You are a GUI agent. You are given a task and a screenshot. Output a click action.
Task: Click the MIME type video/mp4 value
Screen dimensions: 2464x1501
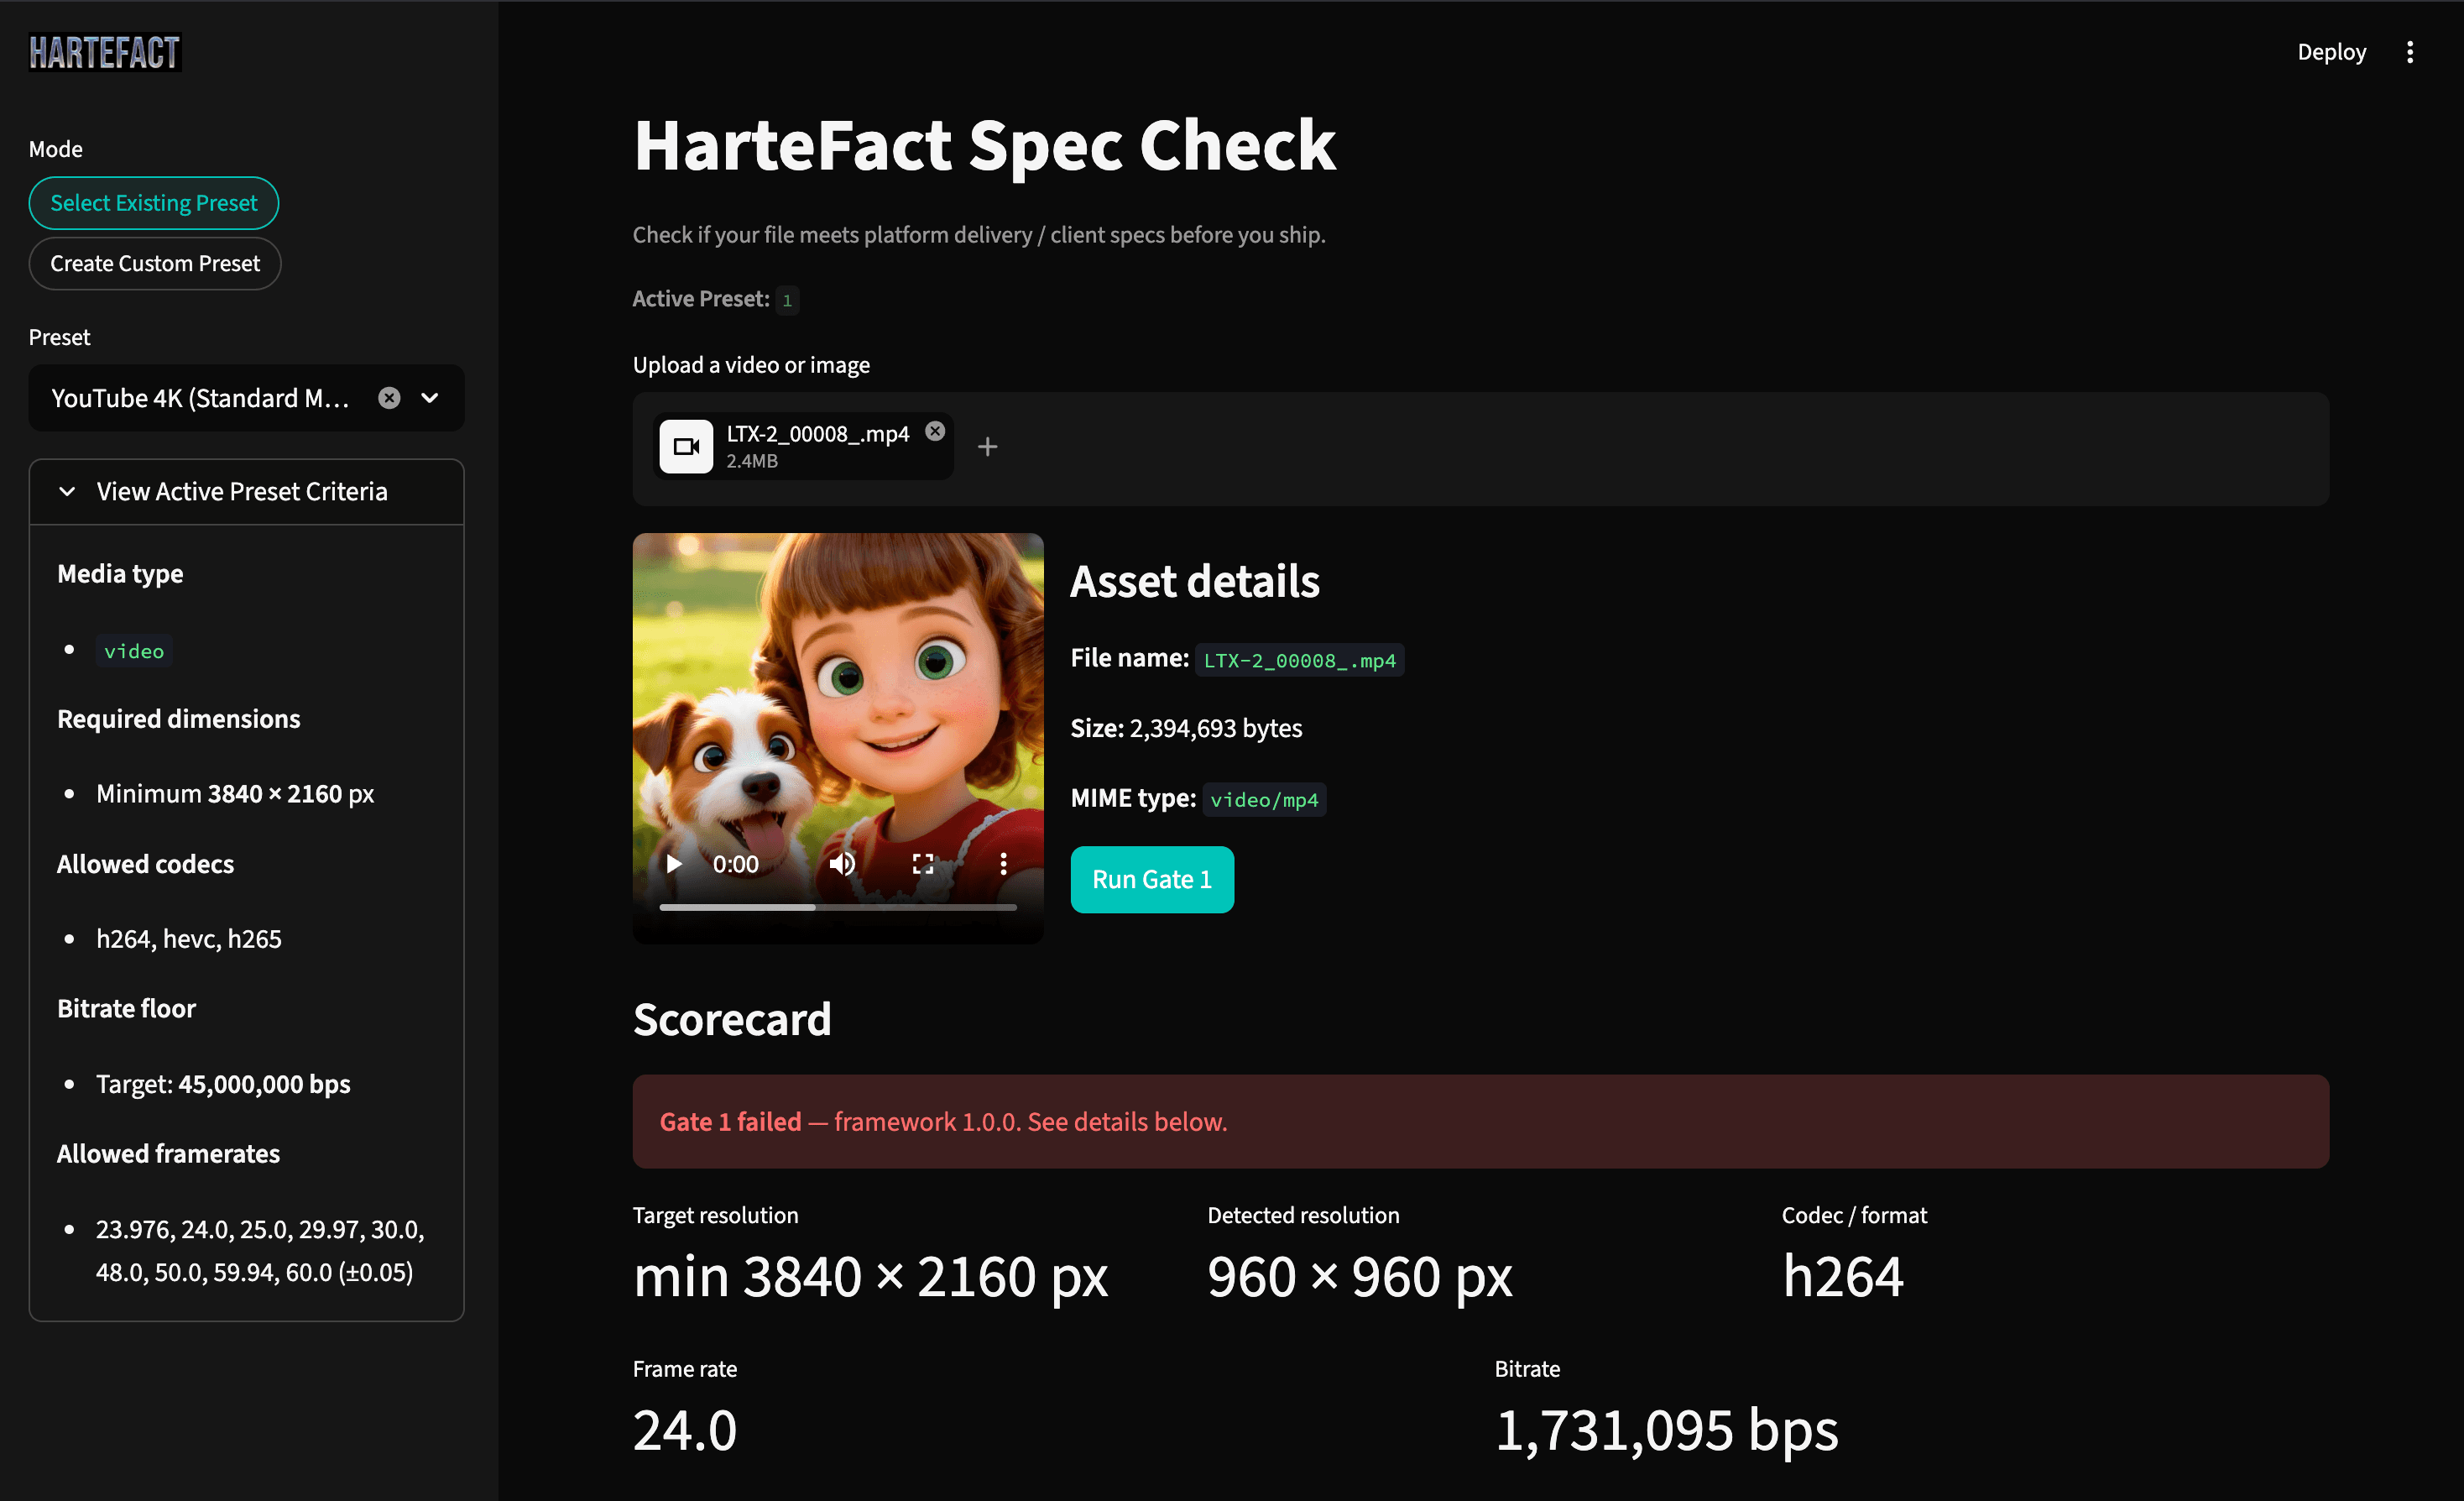click(1264, 799)
